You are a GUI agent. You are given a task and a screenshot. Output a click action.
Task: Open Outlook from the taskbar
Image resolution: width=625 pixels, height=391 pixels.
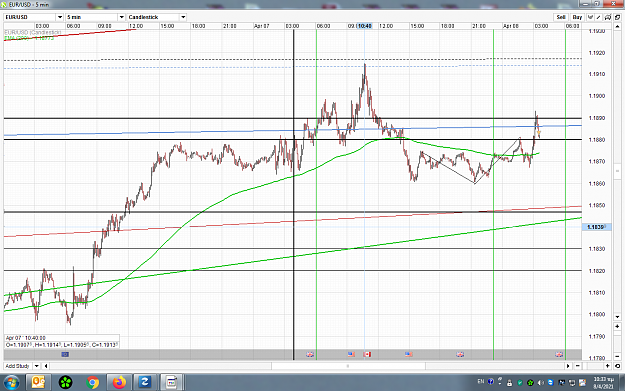38,383
